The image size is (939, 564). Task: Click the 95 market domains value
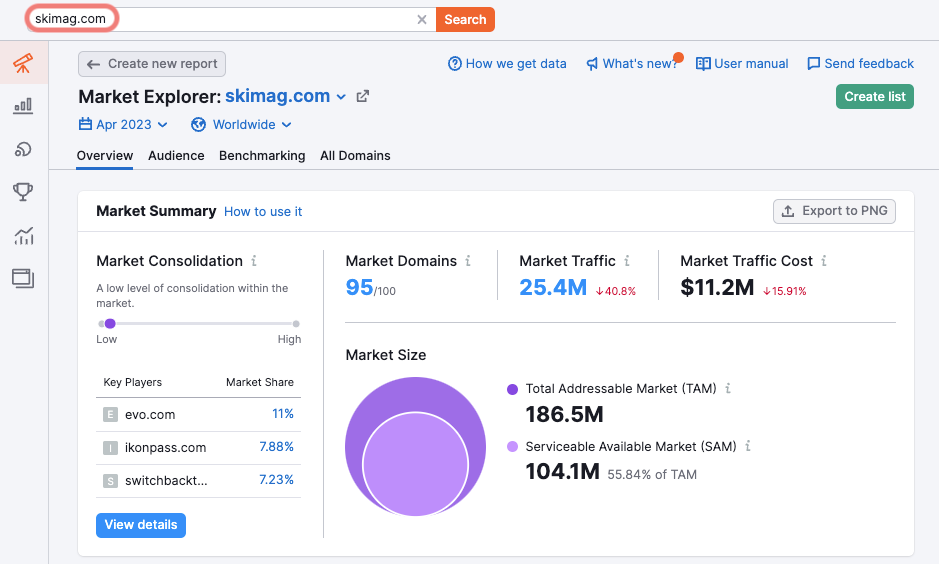(x=359, y=287)
